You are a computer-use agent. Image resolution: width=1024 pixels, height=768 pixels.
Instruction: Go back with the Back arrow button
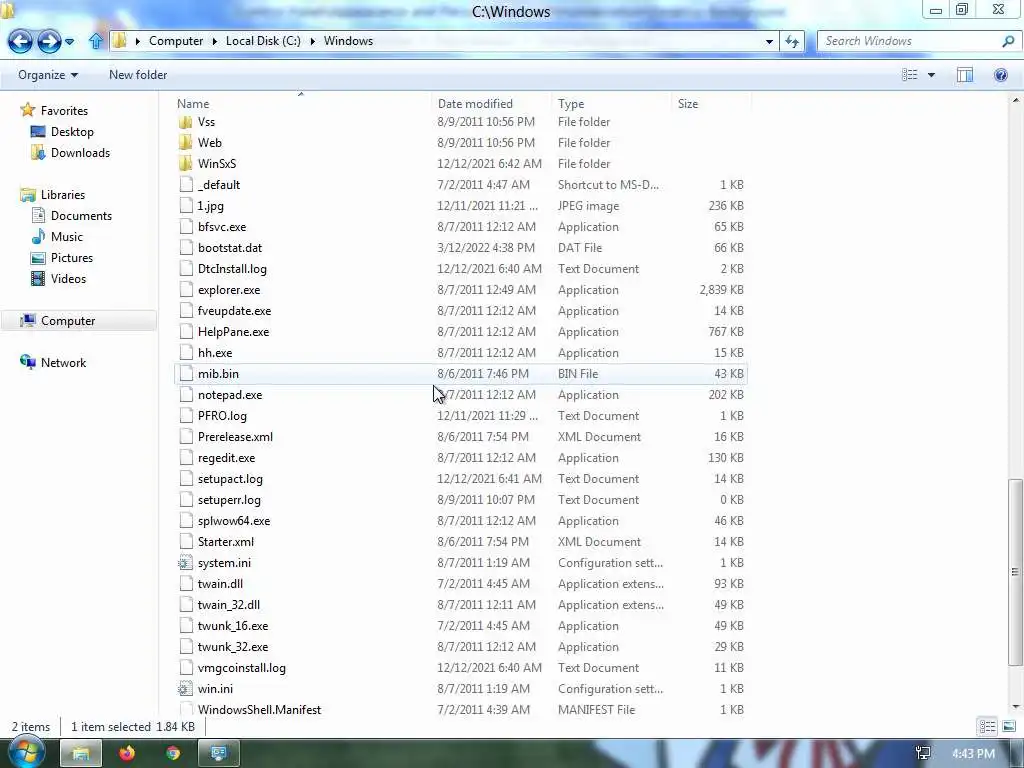20,42
